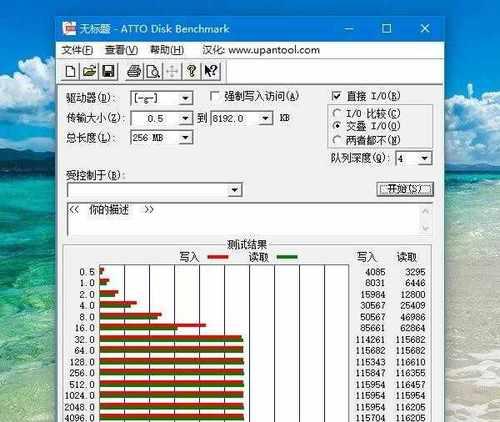Click 汉化: www.upantool.com menu entry

(x=261, y=50)
